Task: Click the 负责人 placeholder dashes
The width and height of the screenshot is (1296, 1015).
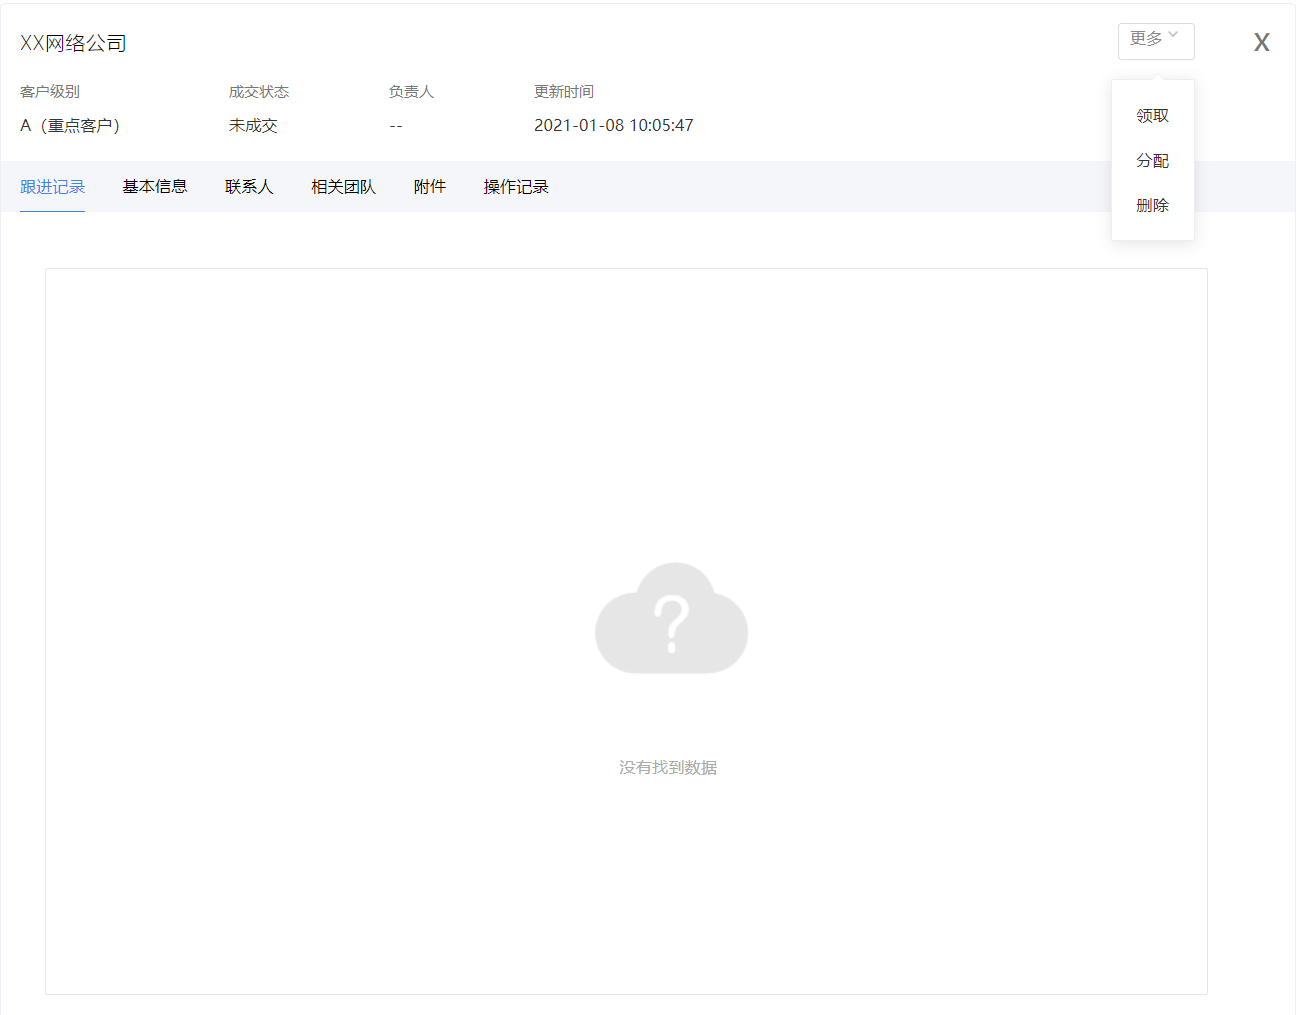Action: click(x=396, y=126)
